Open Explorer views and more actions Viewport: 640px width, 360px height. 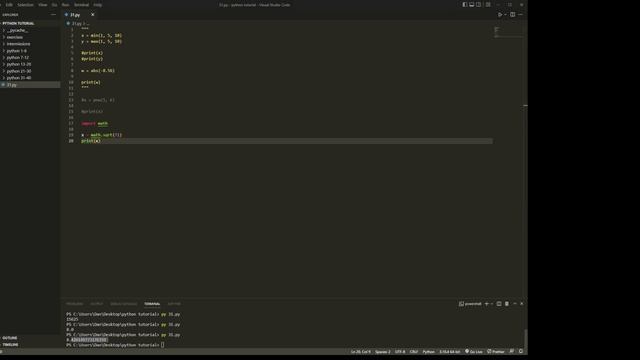pyautogui.click(x=53, y=15)
